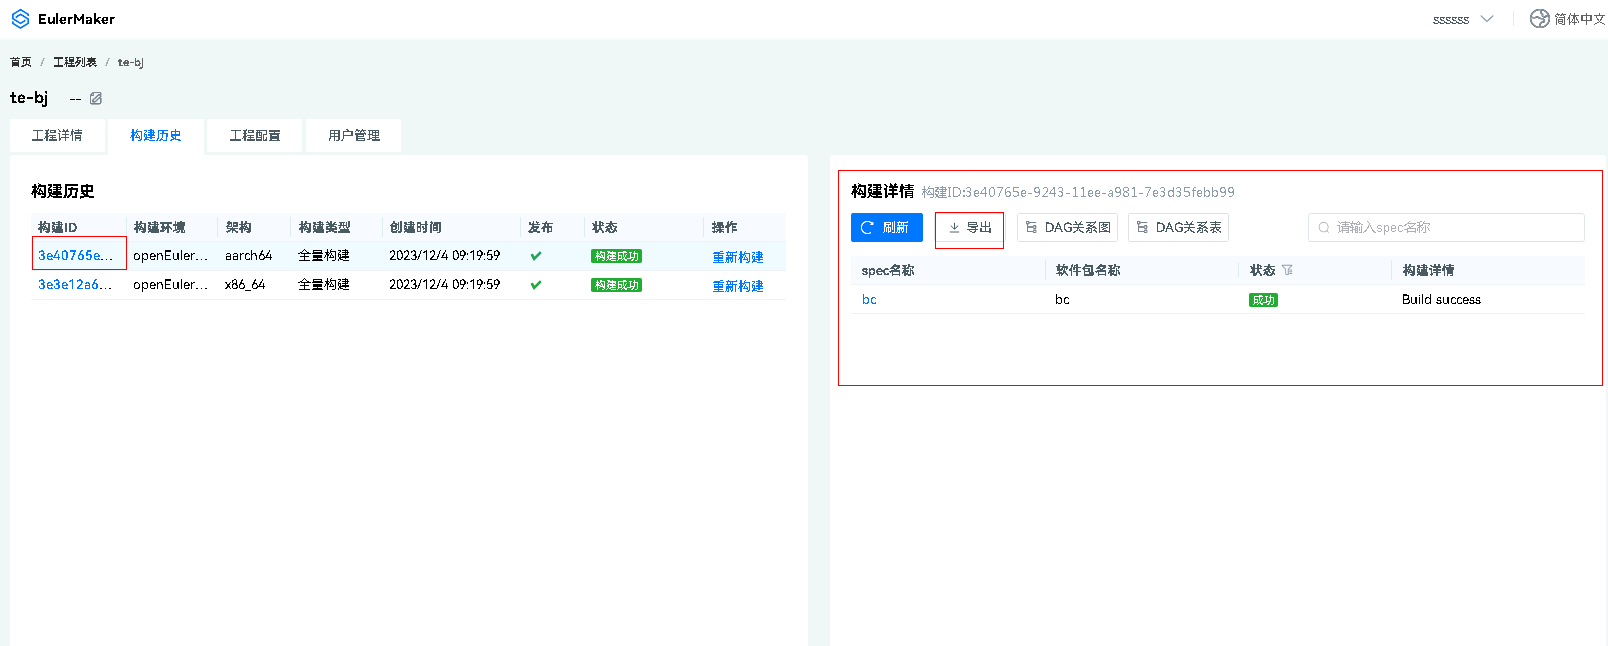The image size is (1608, 646).
Task: Switch to the 工程详情 tab
Action: [x=57, y=135]
